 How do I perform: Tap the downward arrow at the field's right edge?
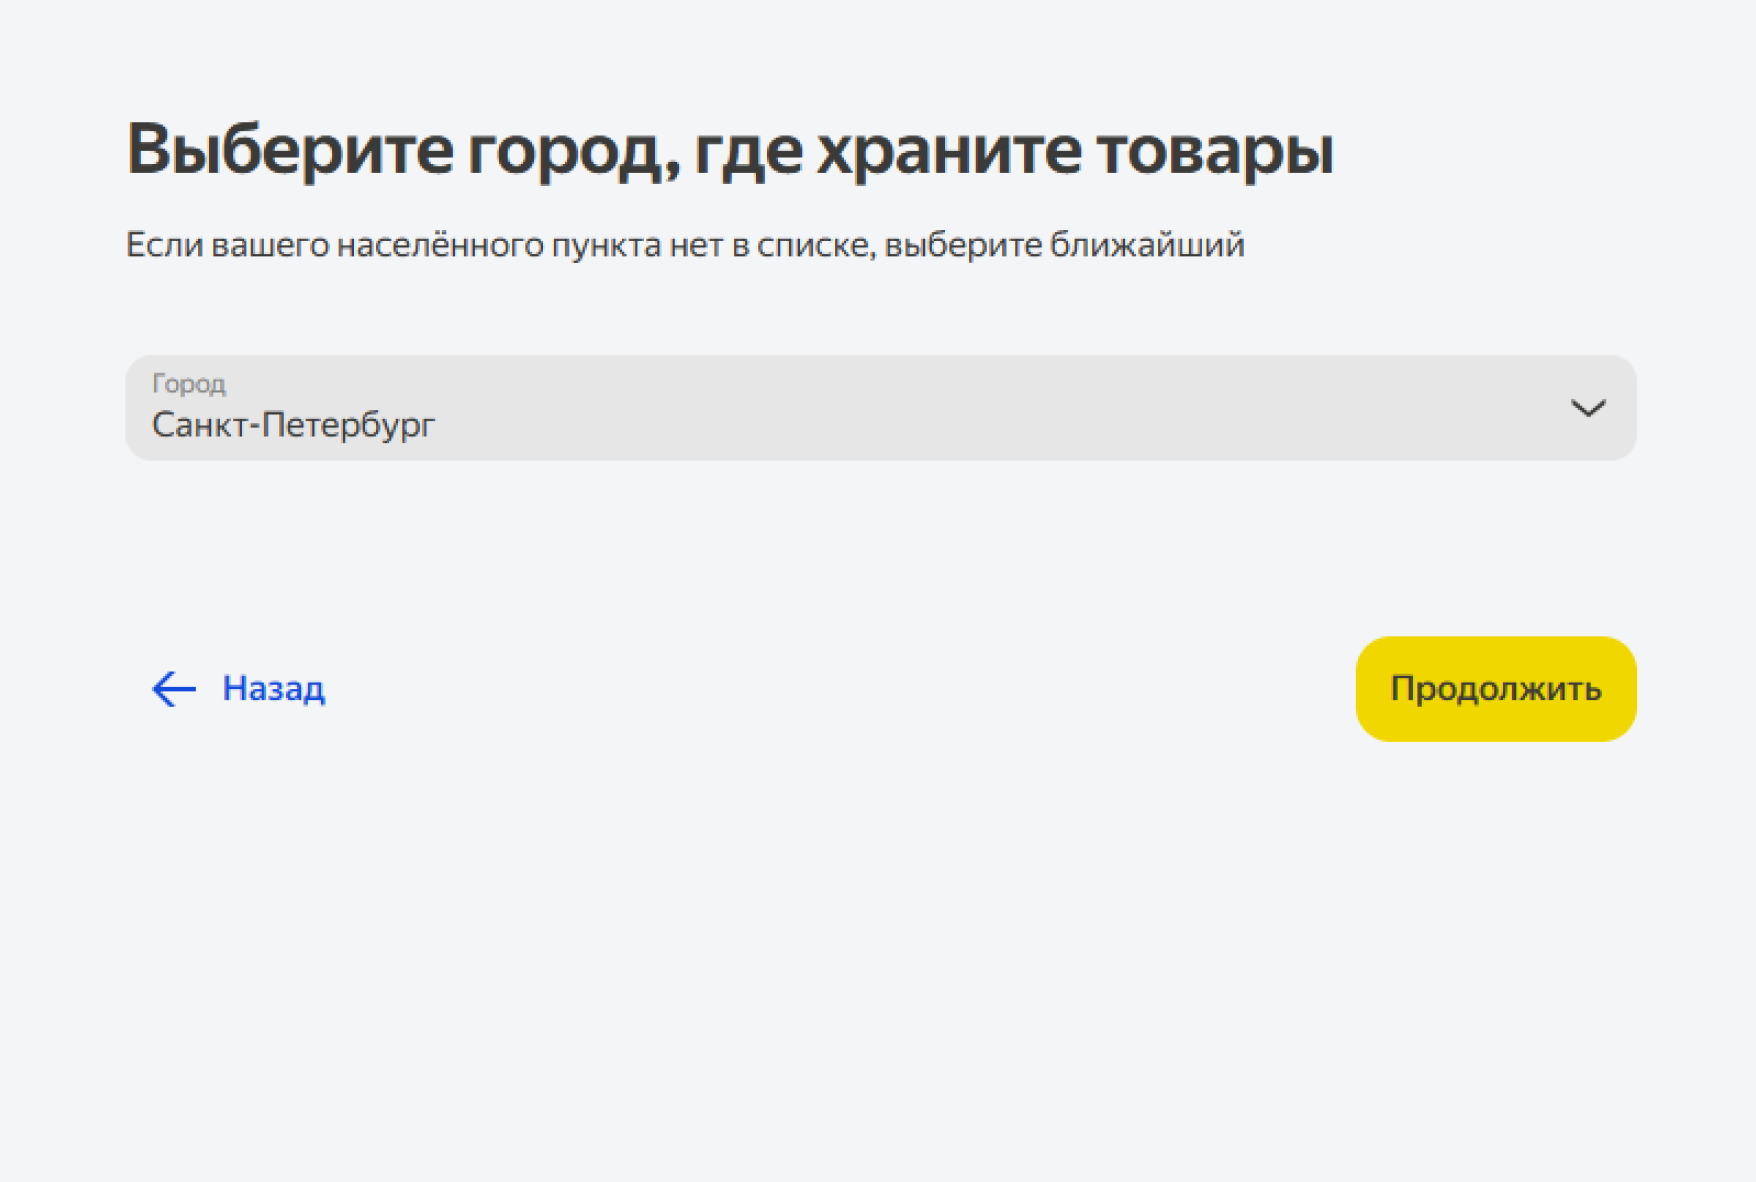1587,408
